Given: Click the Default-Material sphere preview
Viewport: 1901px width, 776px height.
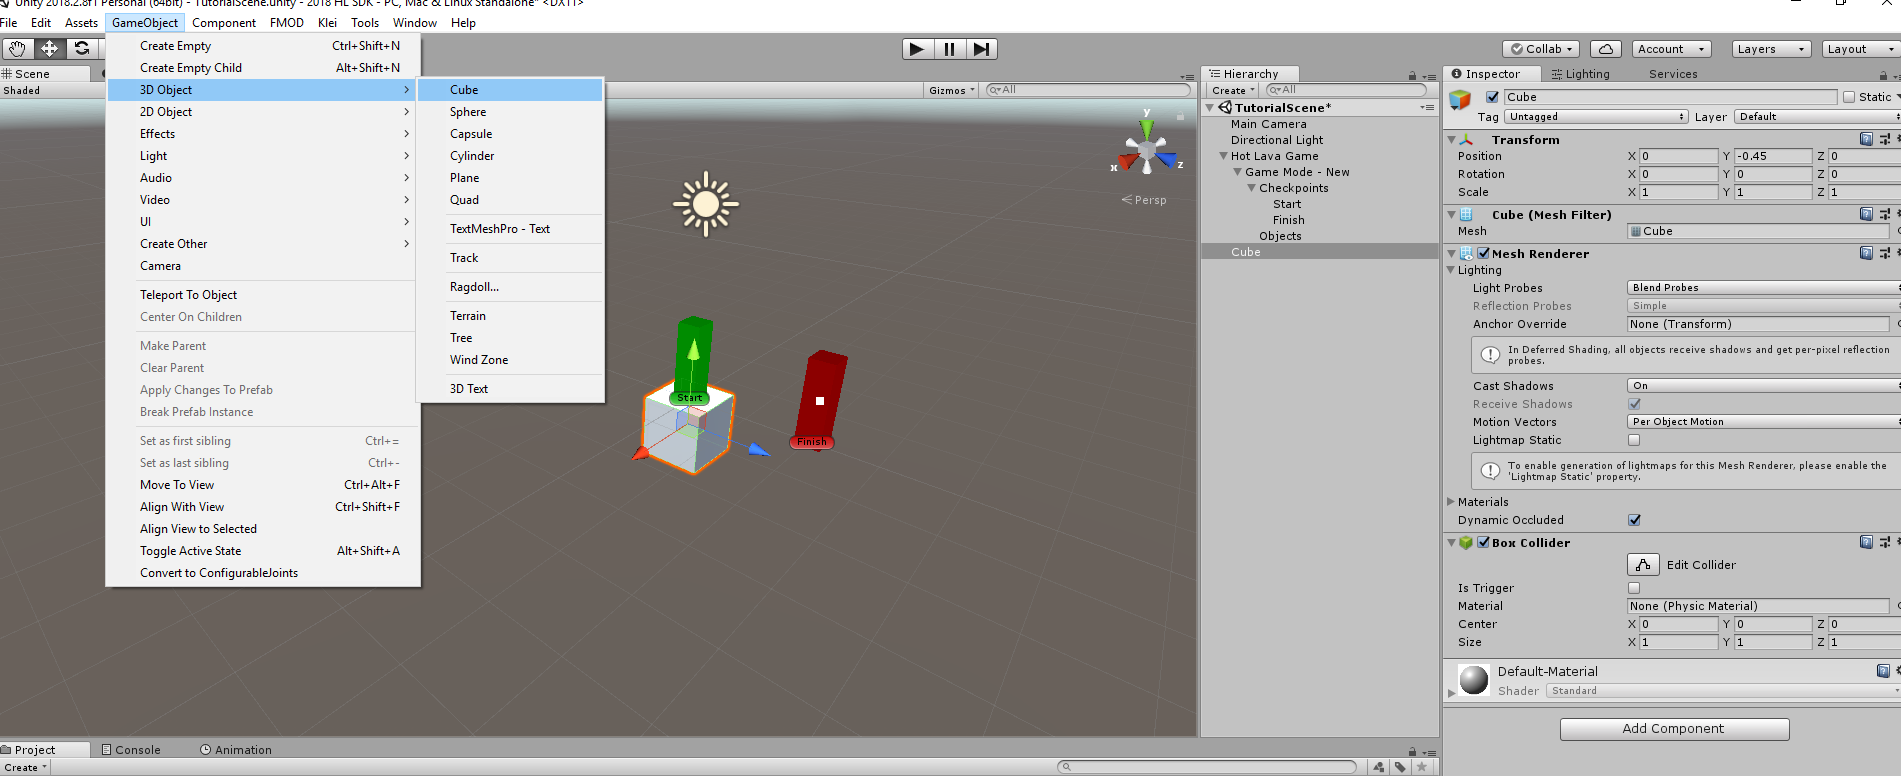Looking at the screenshot, I should 1474,680.
